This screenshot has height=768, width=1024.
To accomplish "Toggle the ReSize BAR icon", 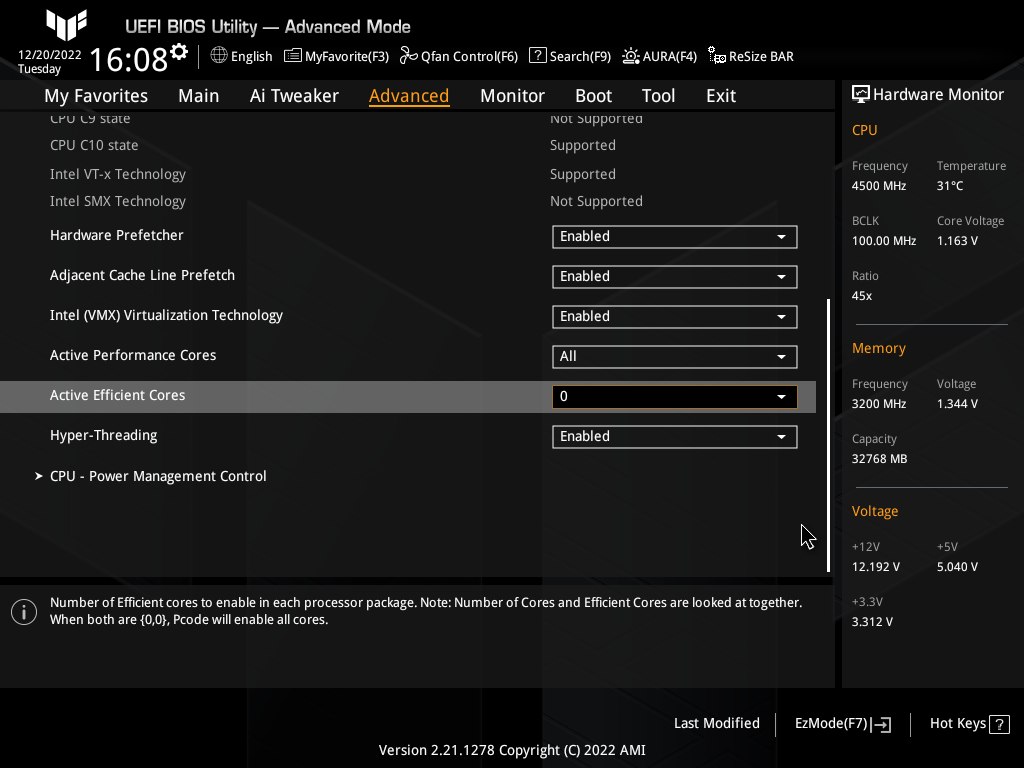I will pyautogui.click(x=717, y=56).
